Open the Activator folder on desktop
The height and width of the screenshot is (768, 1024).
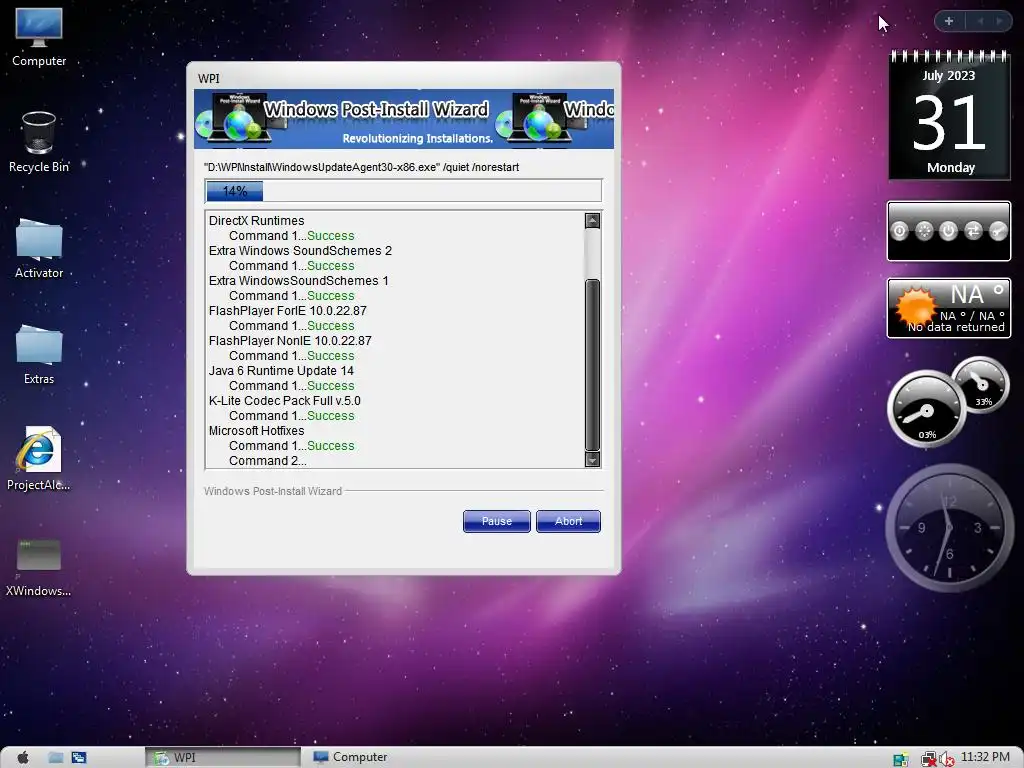coord(39,248)
